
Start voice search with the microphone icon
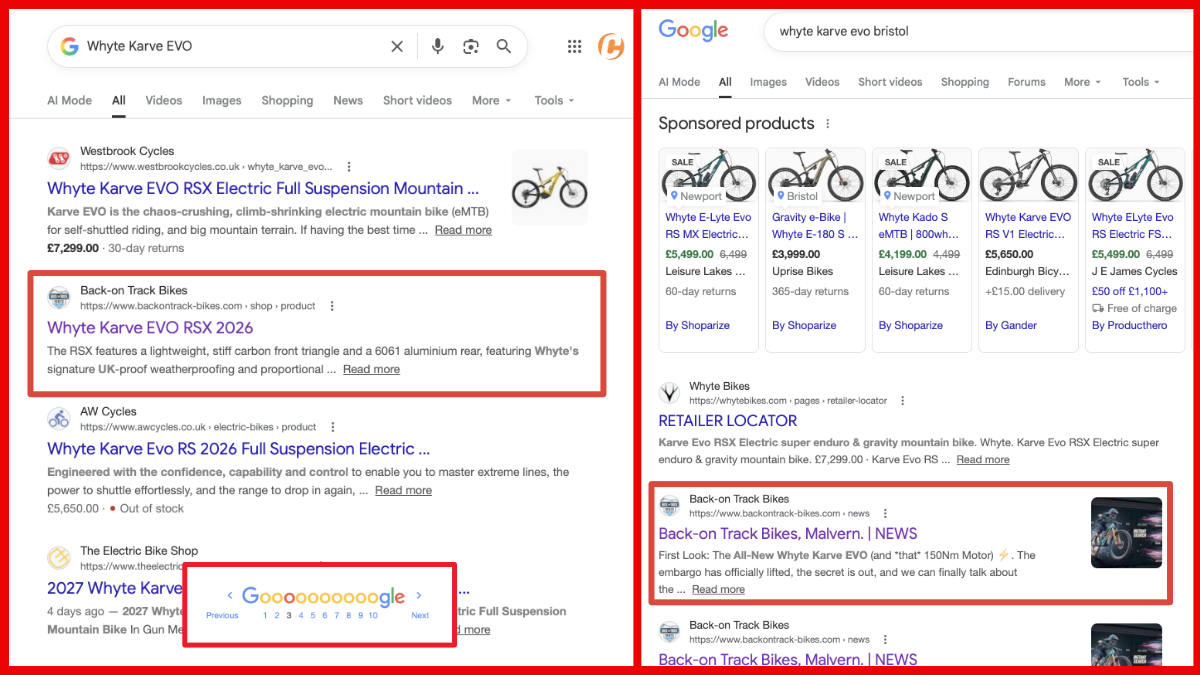coord(437,46)
